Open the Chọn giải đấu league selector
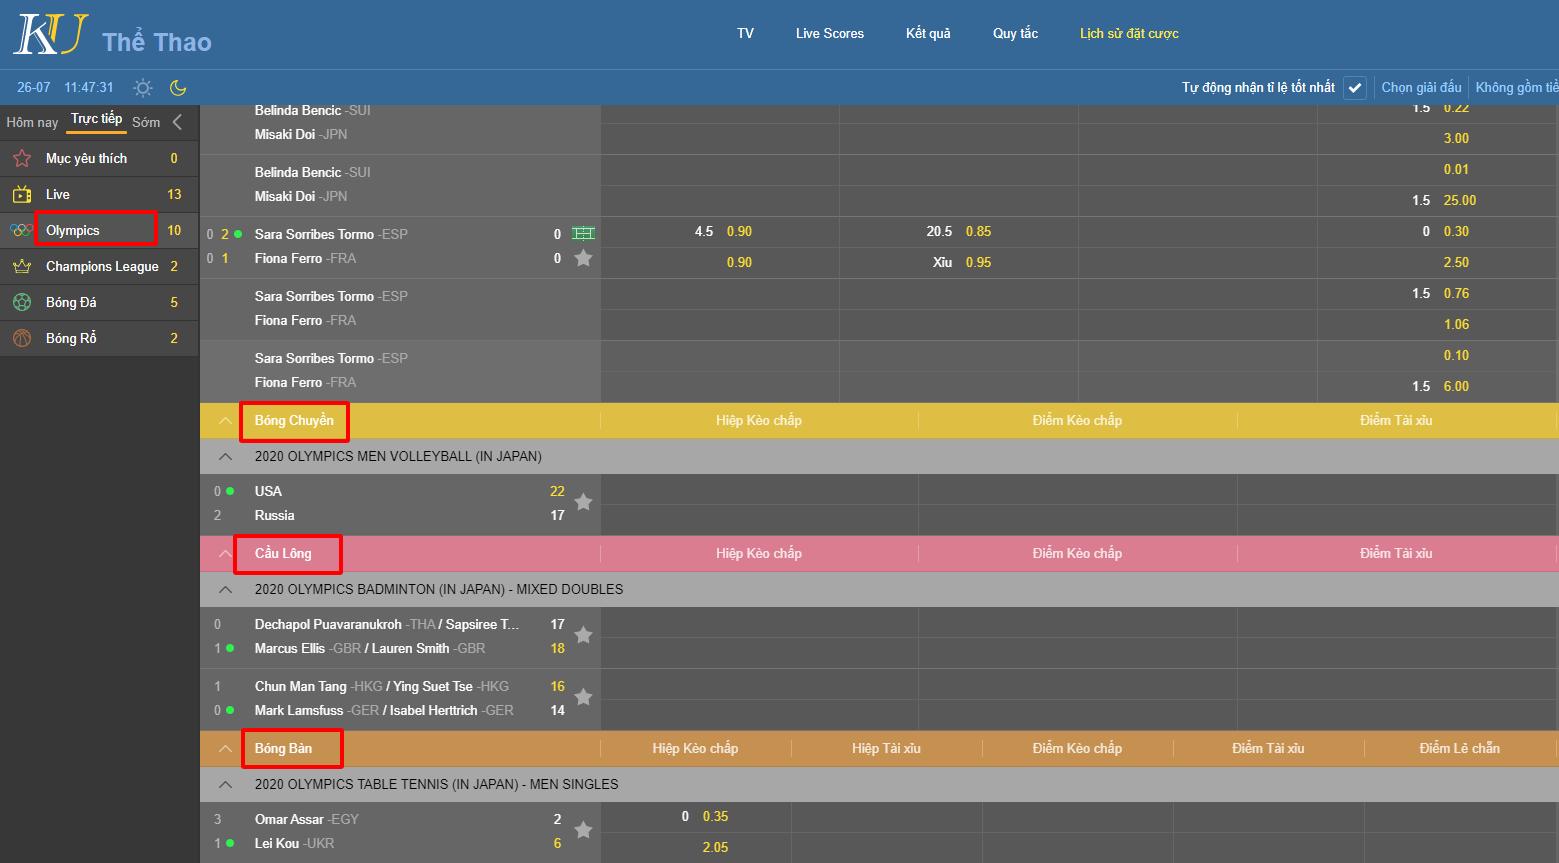 [1421, 87]
